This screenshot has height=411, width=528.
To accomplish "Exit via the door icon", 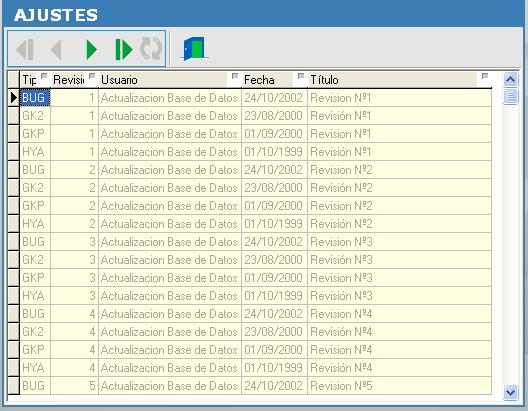I will point(194,49).
